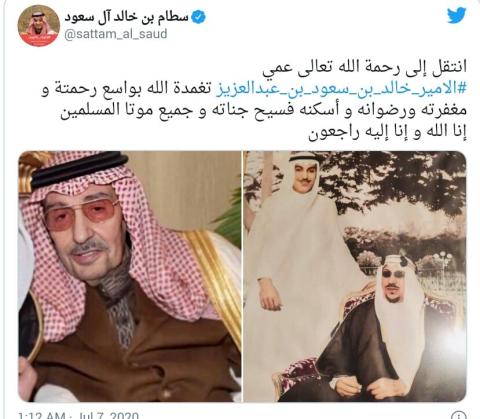Click the tweet's first line انتقل إلى رحمة الله
The height and width of the screenshot is (419, 480).
tap(365, 67)
